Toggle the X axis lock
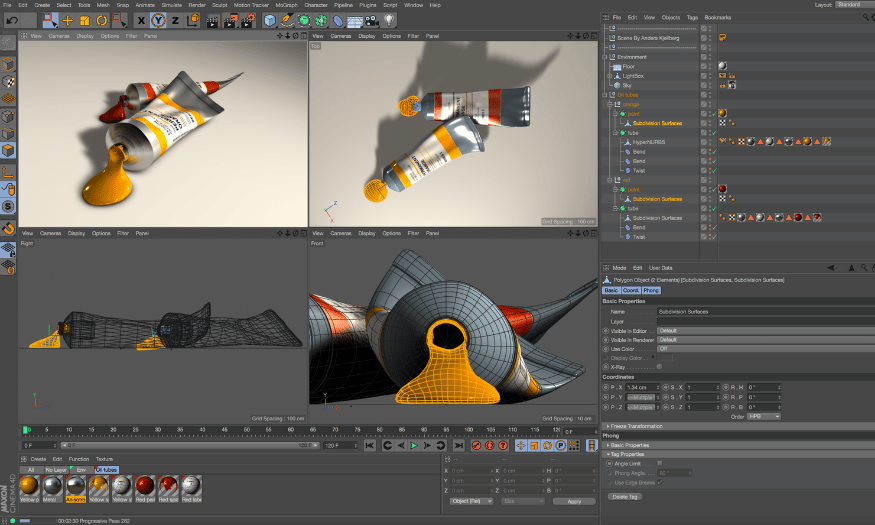This screenshot has width=875, height=525. click(141, 21)
